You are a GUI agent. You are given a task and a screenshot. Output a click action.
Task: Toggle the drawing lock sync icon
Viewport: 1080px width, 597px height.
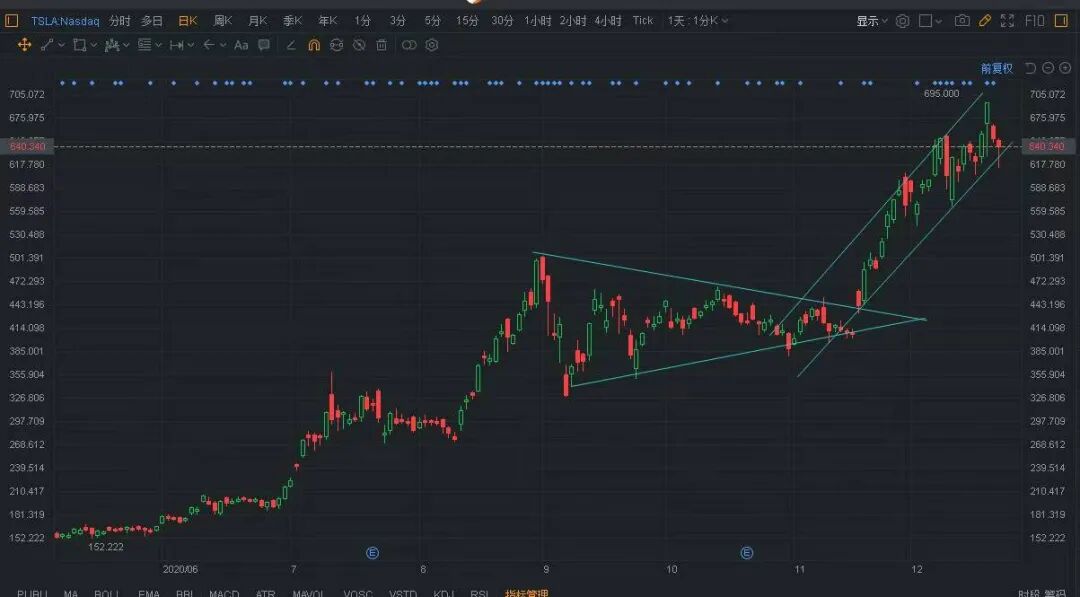(336, 45)
